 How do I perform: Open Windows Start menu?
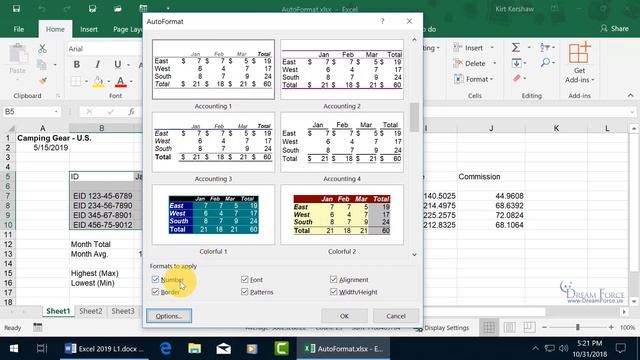click(x=13, y=349)
